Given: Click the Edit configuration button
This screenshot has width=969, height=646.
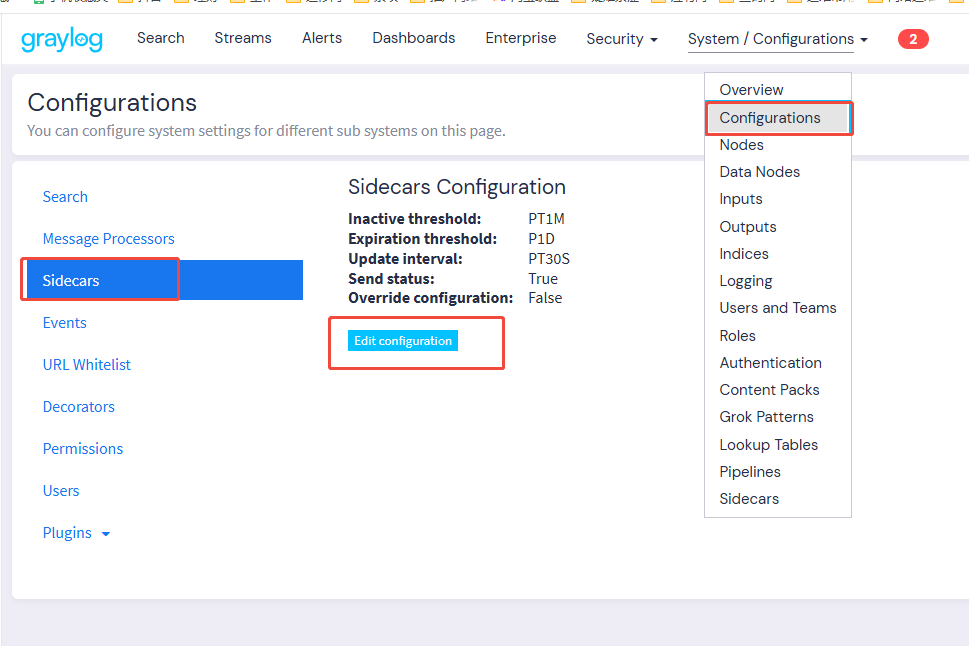Looking at the screenshot, I should pyautogui.click(x=403, y=341).
